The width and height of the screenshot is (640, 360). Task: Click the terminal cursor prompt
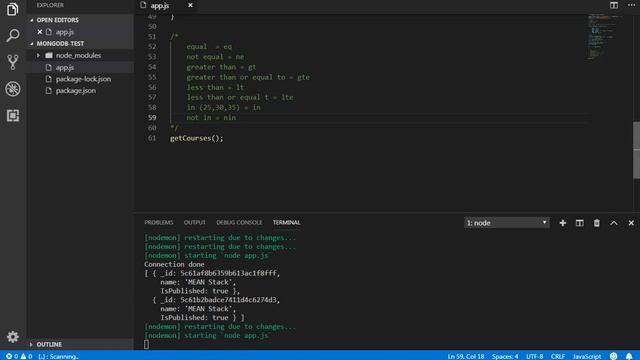point(147,344)
